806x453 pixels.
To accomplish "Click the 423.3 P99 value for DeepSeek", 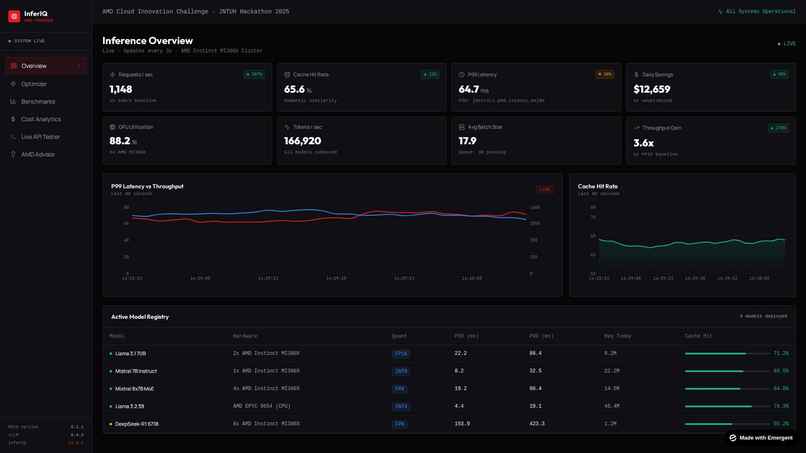I will pyautogui.click(x=537, y=424).
